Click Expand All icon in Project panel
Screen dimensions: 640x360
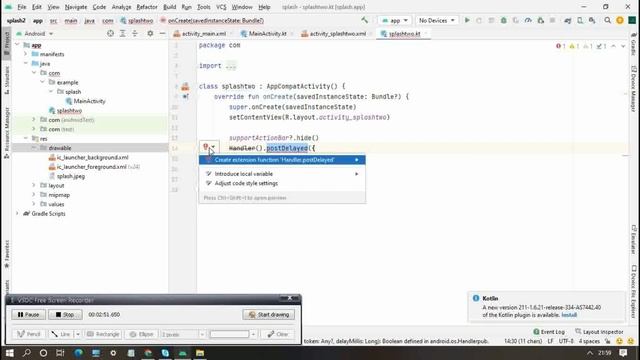pos(122,33)
